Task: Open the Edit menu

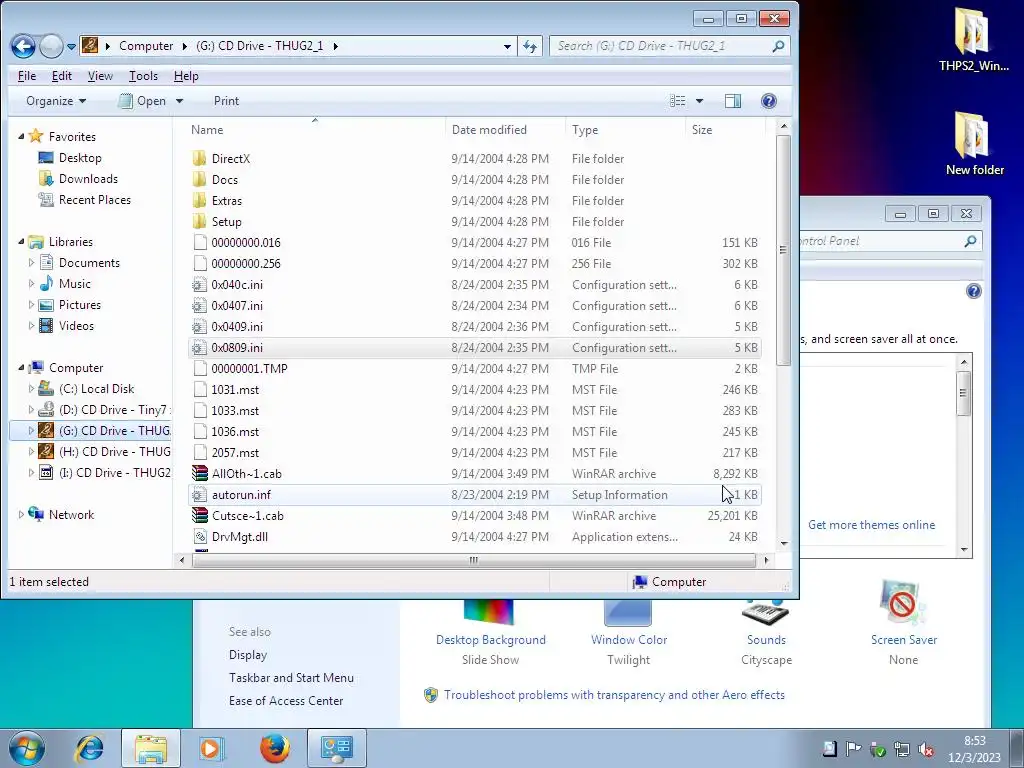Action: click(x=62, y=76)
